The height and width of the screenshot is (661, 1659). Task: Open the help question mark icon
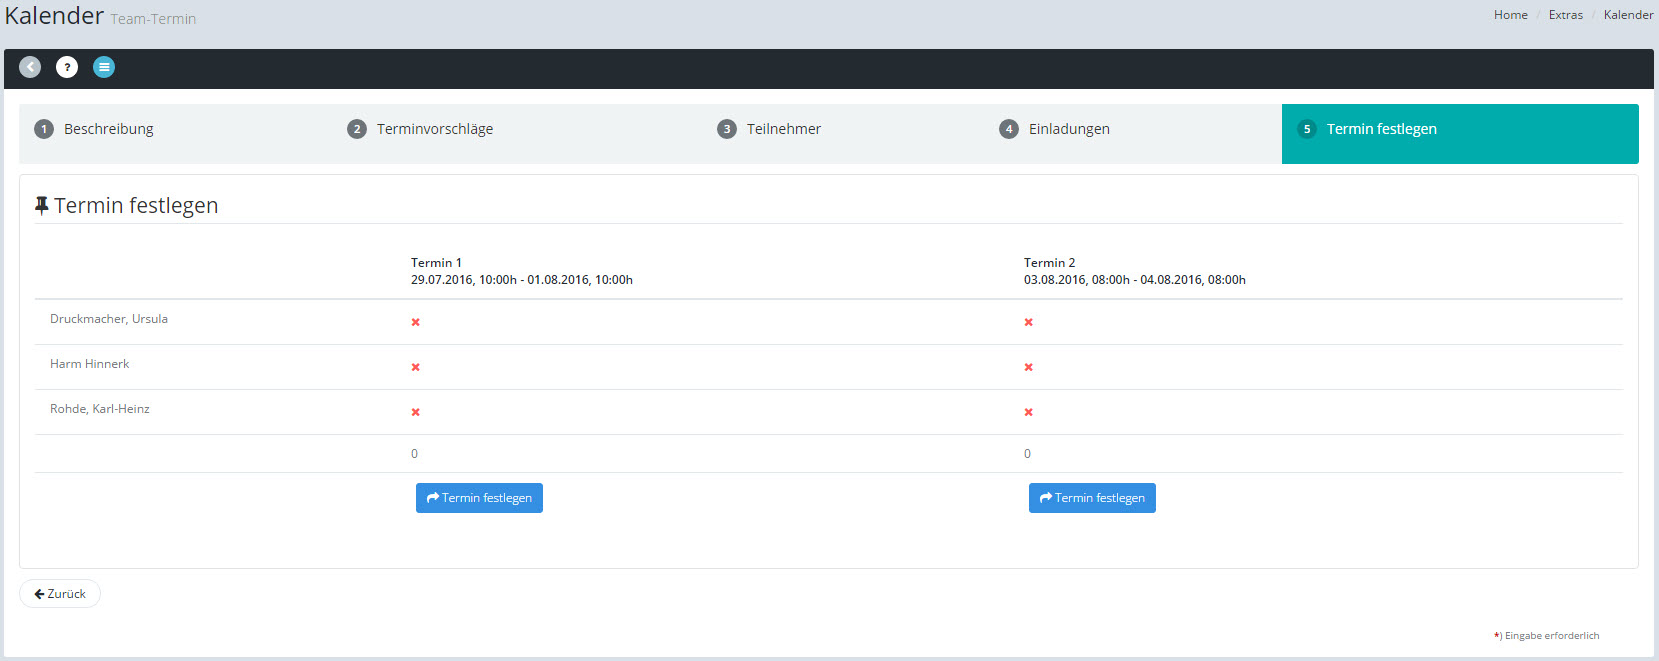tap(67, 67)
